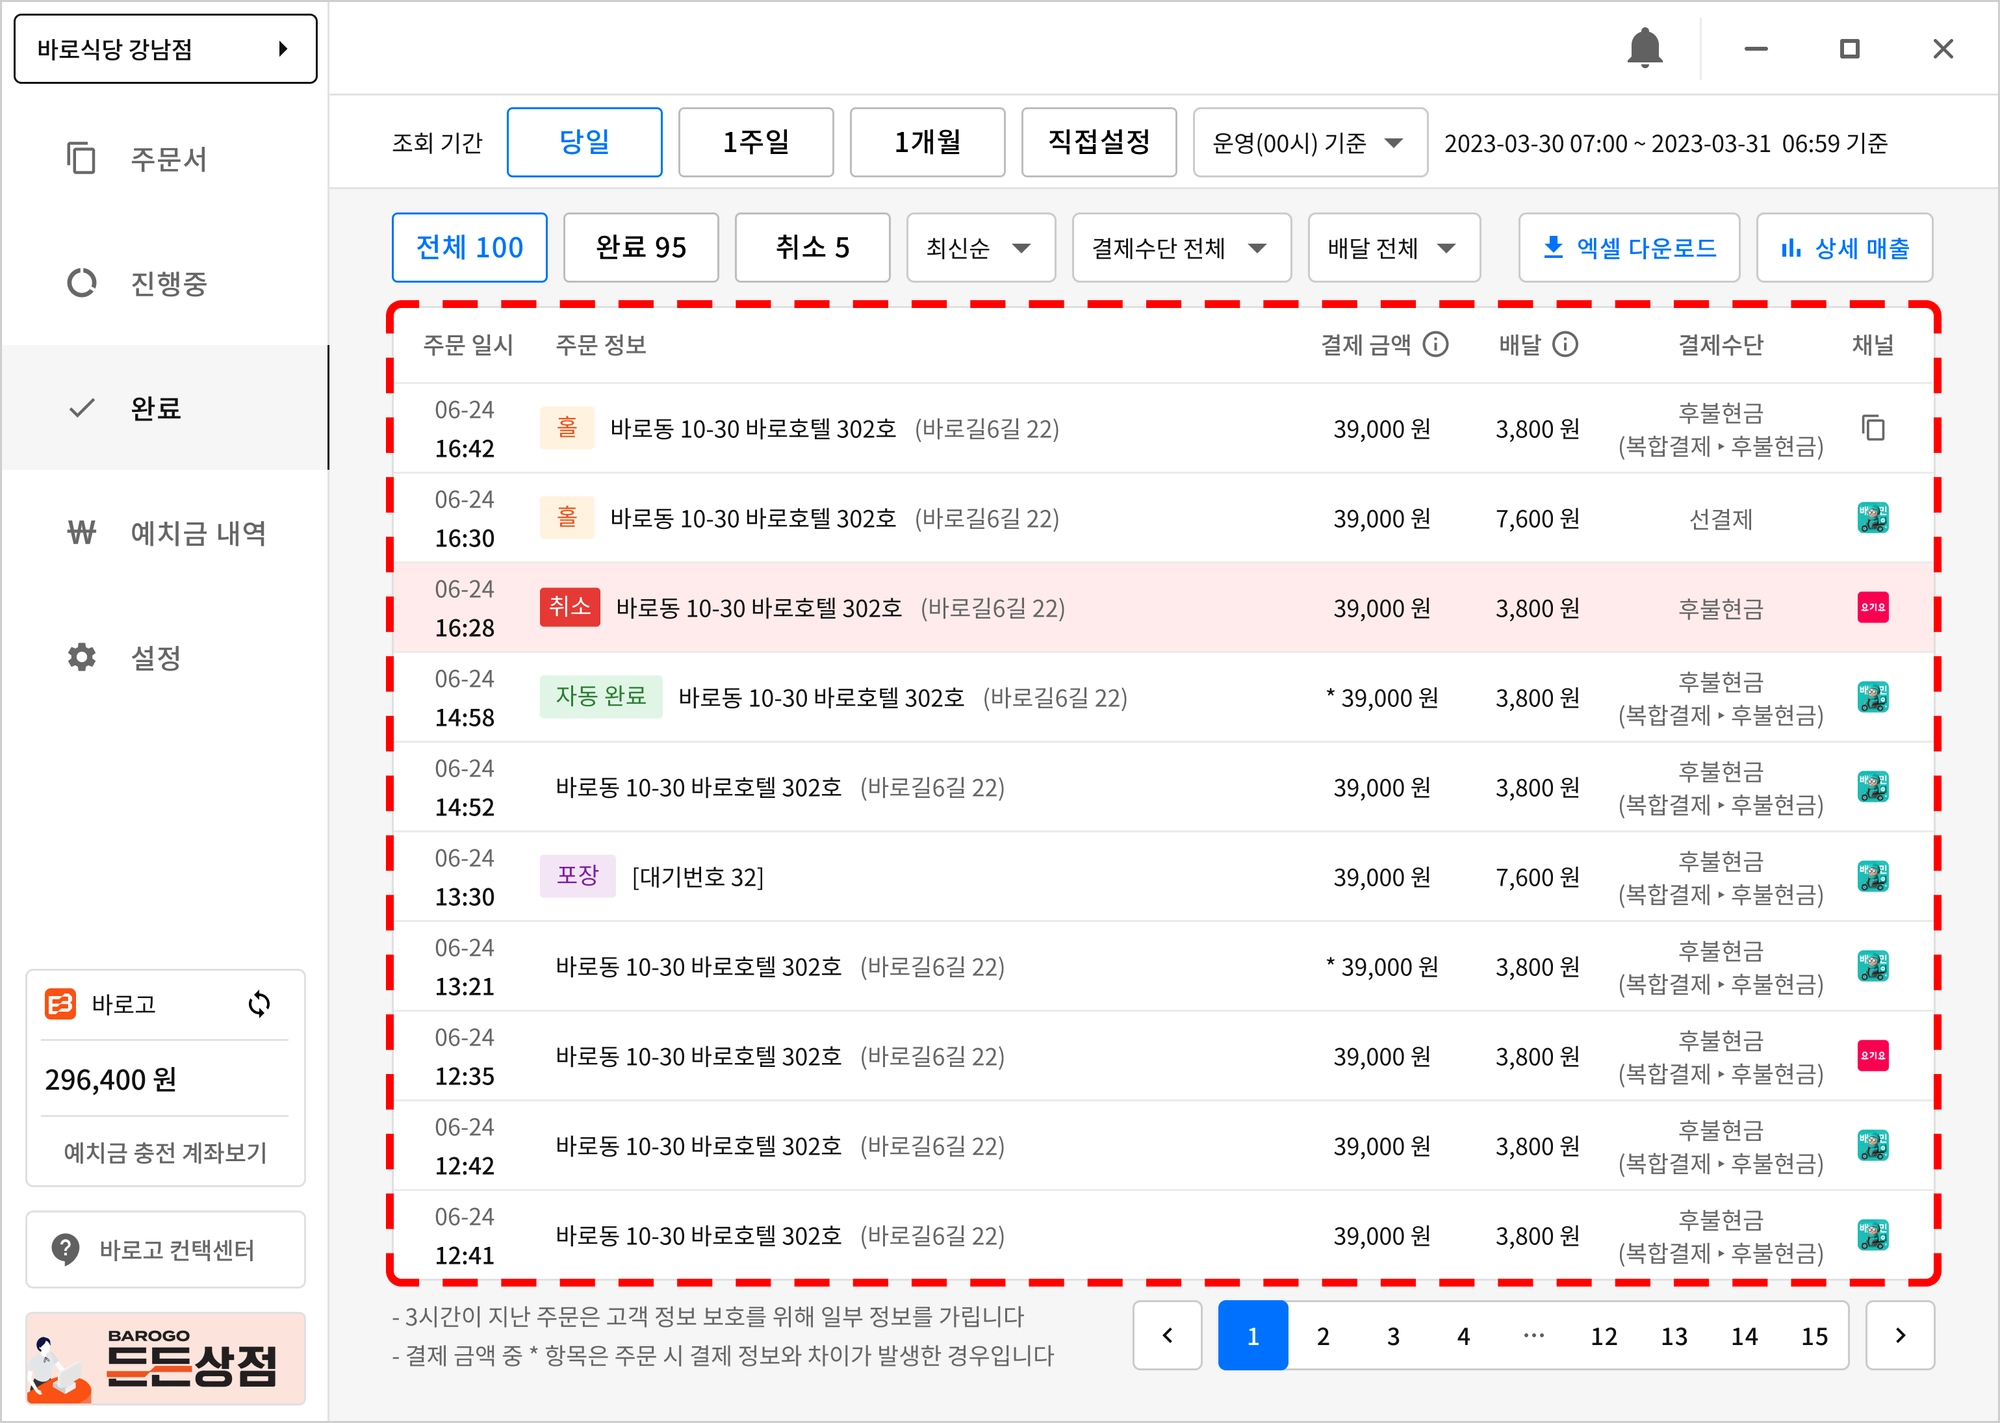Click delivery fee info icon
Viewport: 2000px width, 1423px height.
pos(1565,345)
